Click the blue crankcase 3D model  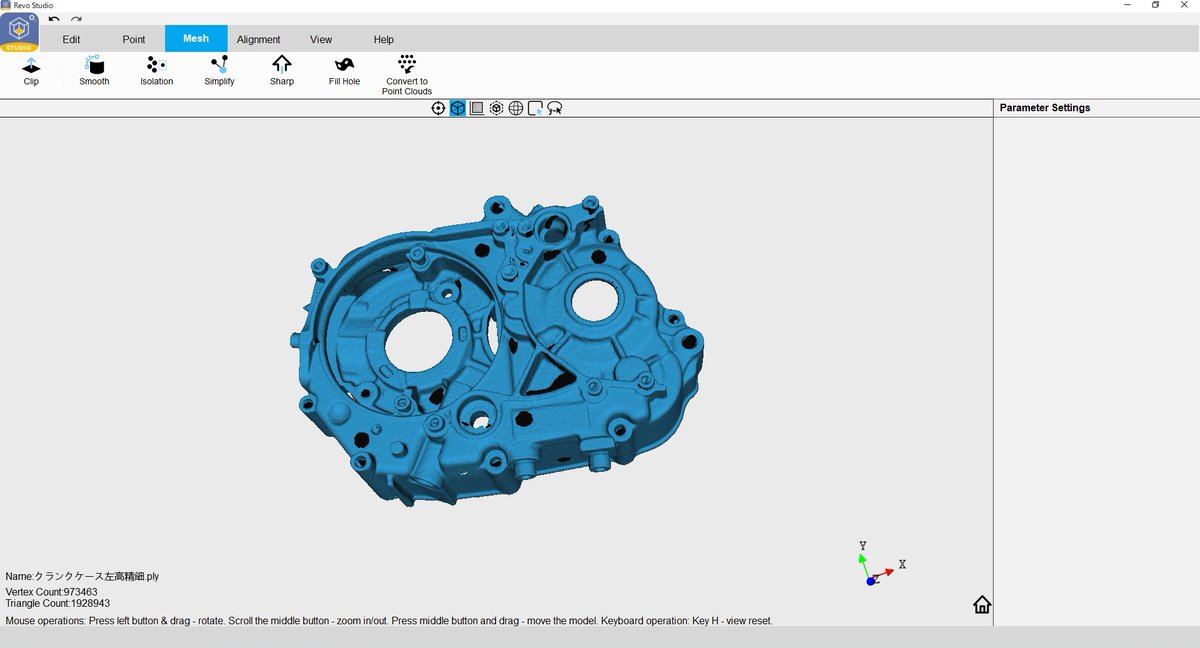497,350
